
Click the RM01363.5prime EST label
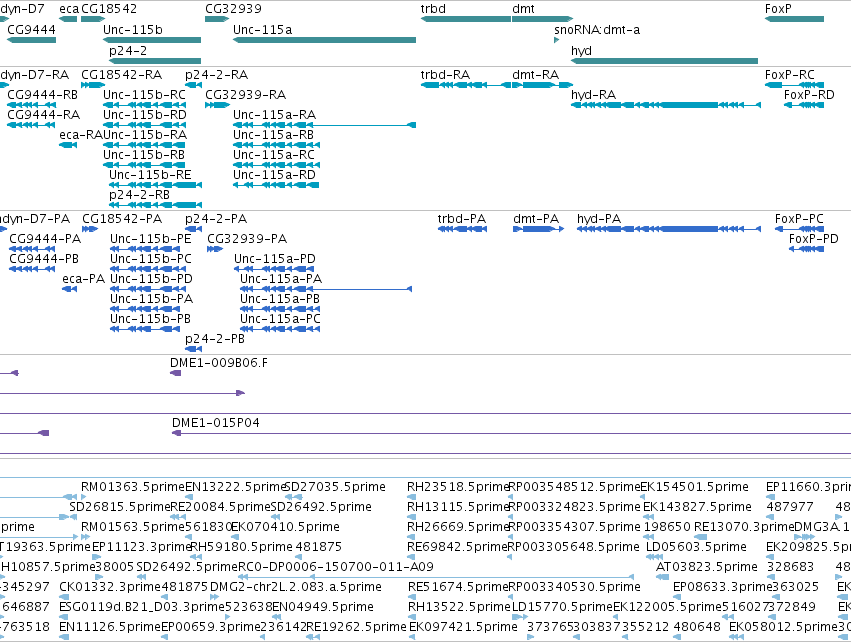[133, 487]
